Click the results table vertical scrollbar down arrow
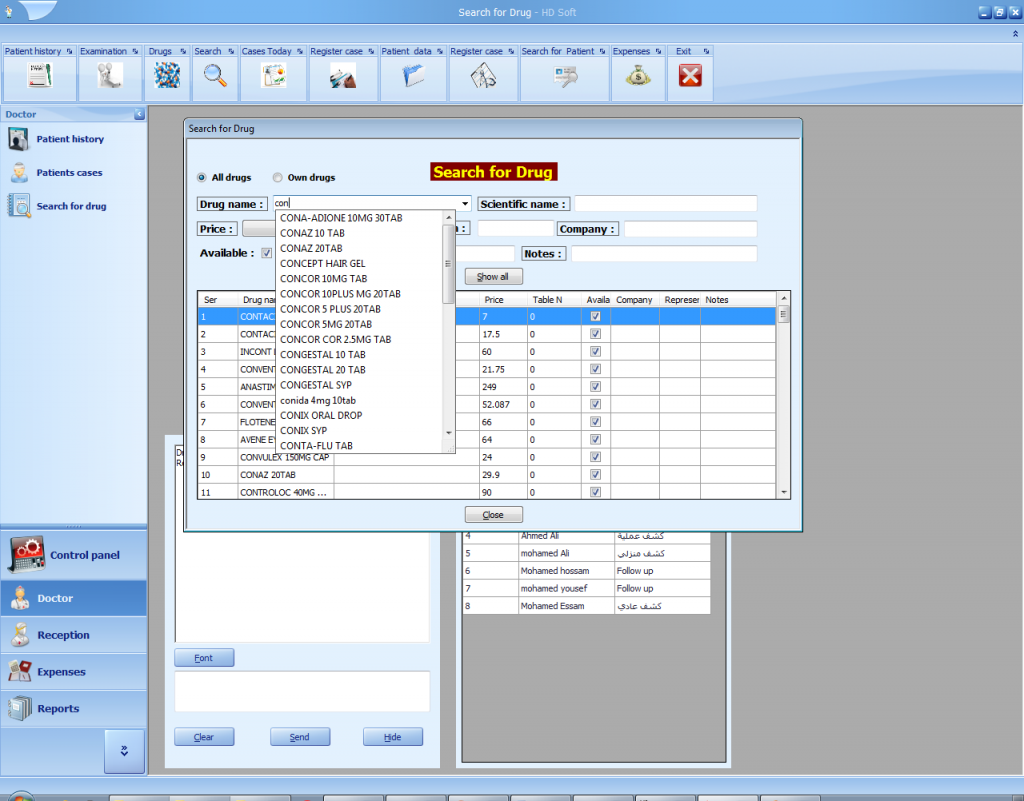 pyautogui.click(x=784, y=493)
